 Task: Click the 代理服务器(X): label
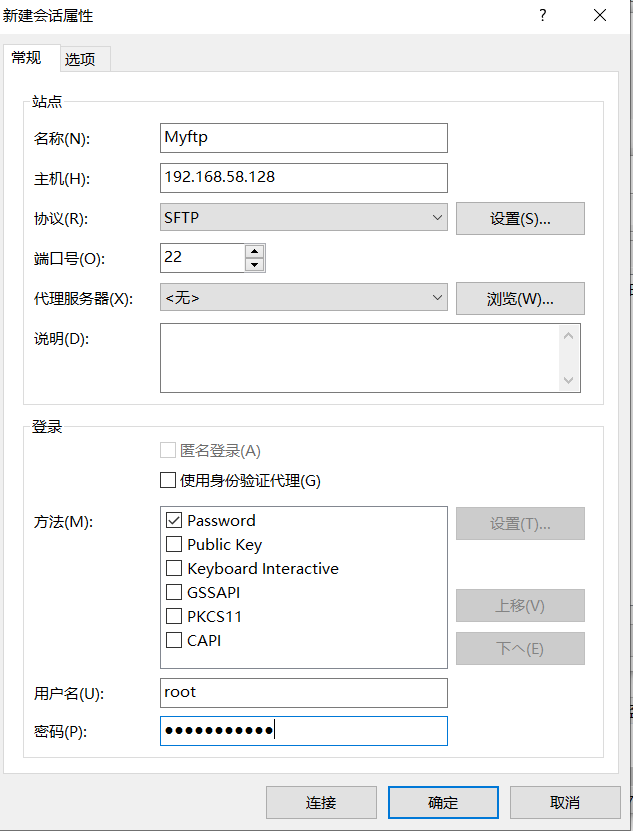tap(83, 299)
